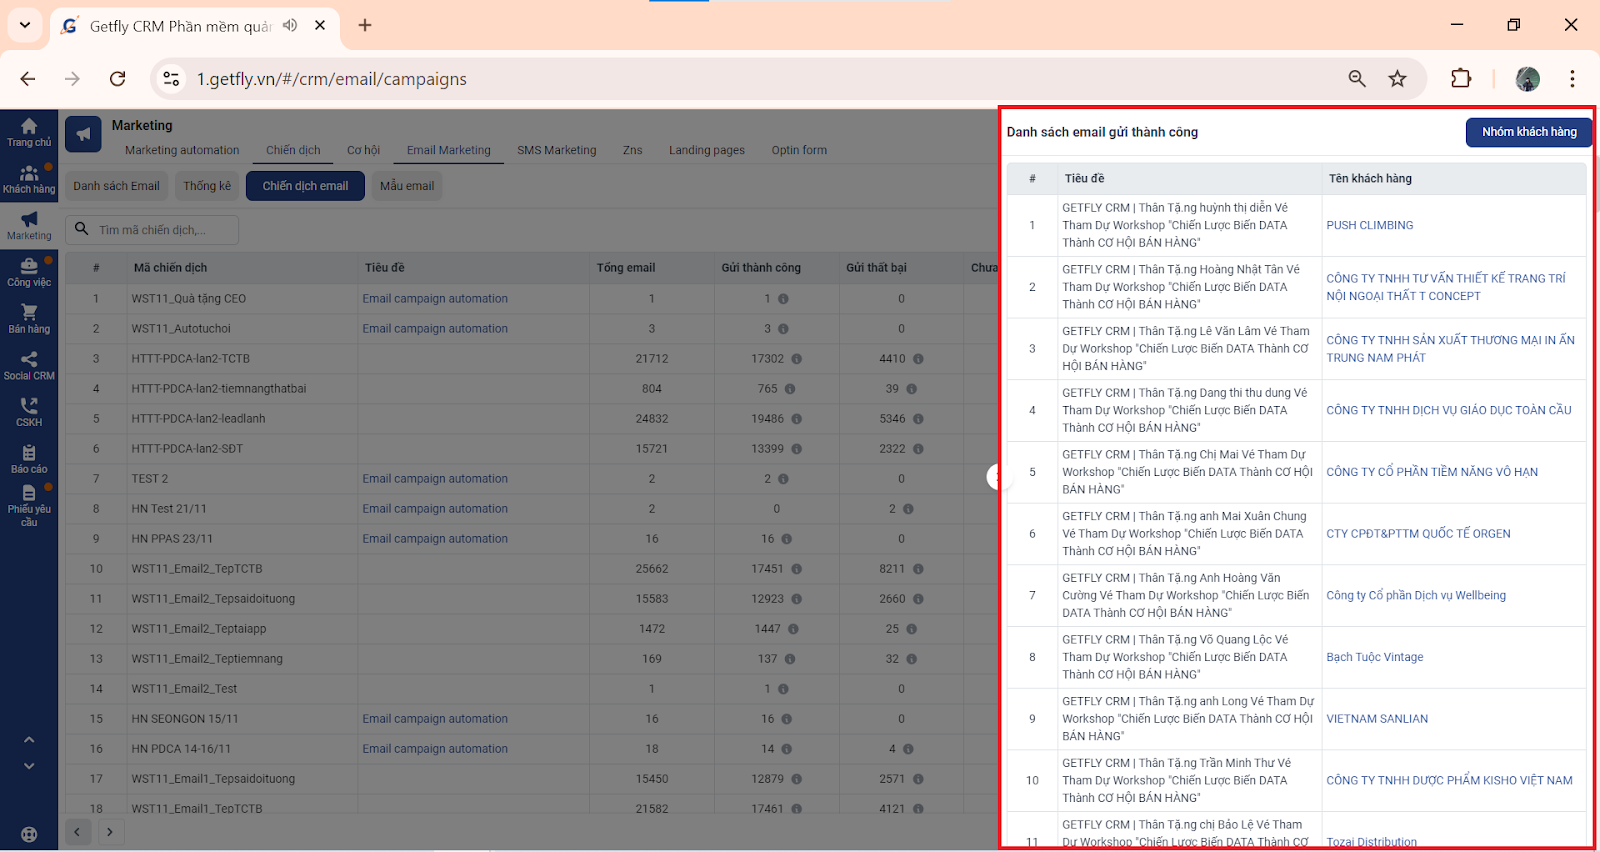Click info icon beside 19486 sent count
The height and width of the screenshot is (852, 1600).
(x=797, y=419)
